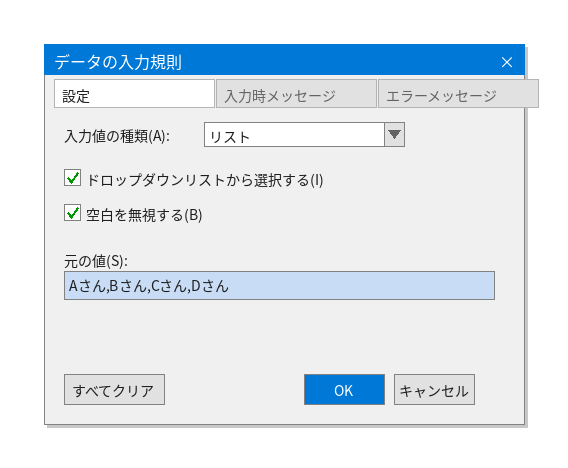568x468 pixels.
Task: Uncheck 空白を無視する checkbox
Action: point(72,213)
